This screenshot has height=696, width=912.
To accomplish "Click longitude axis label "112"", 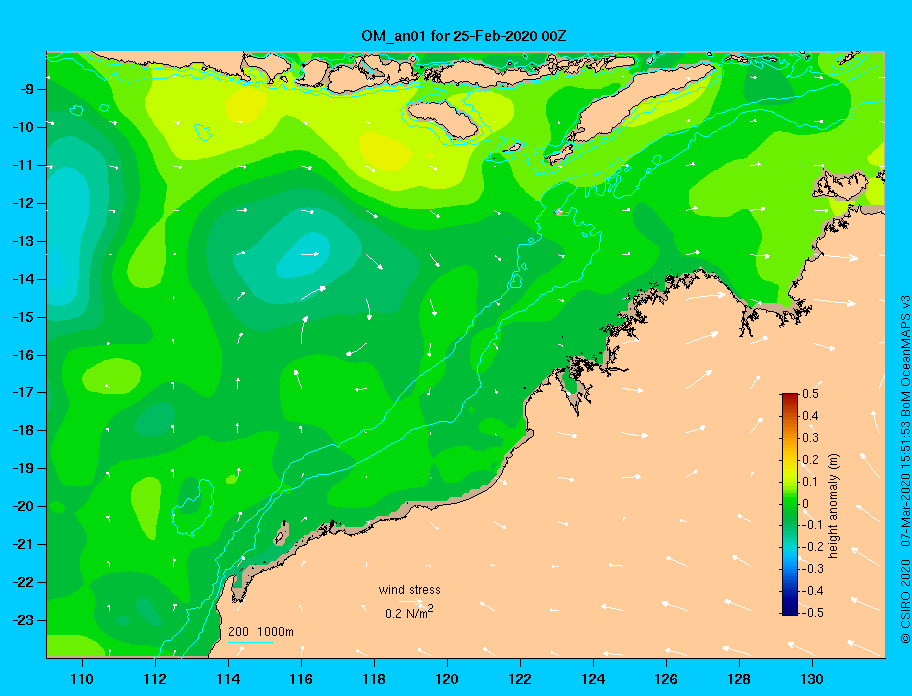I will click(155, 679).
